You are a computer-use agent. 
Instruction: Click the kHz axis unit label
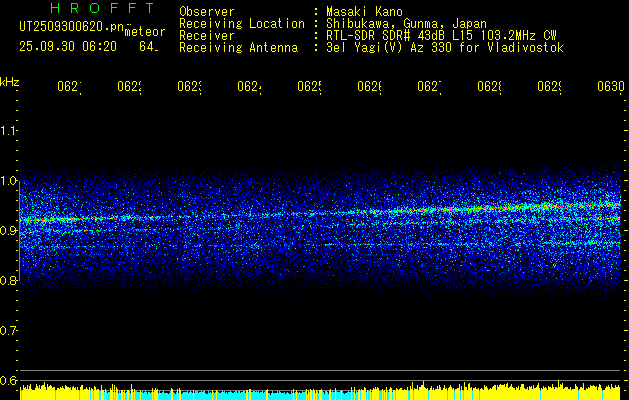pyautogui.click(x=9, y=82)
